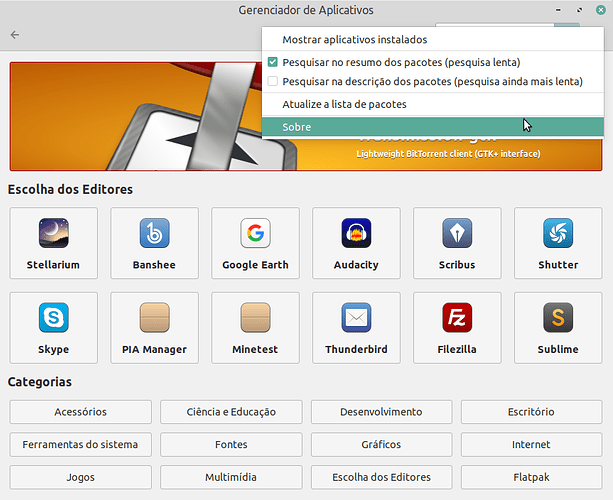613x500 pixels.
Task: Open the Scribus app tile
Action: tap(457, 243)
